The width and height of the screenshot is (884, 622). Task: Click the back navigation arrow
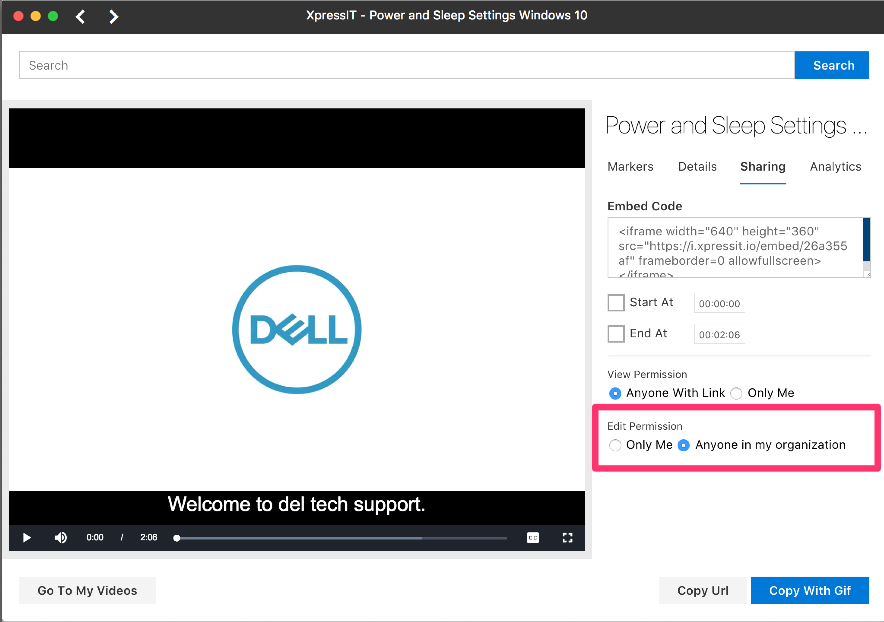pyautogui.click(x=81, y=16)
